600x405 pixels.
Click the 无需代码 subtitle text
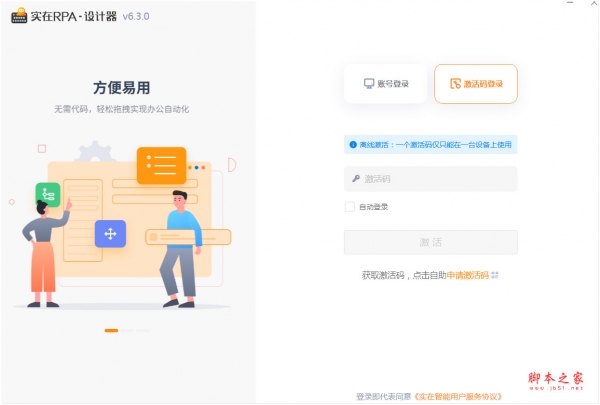coord(122,109)
